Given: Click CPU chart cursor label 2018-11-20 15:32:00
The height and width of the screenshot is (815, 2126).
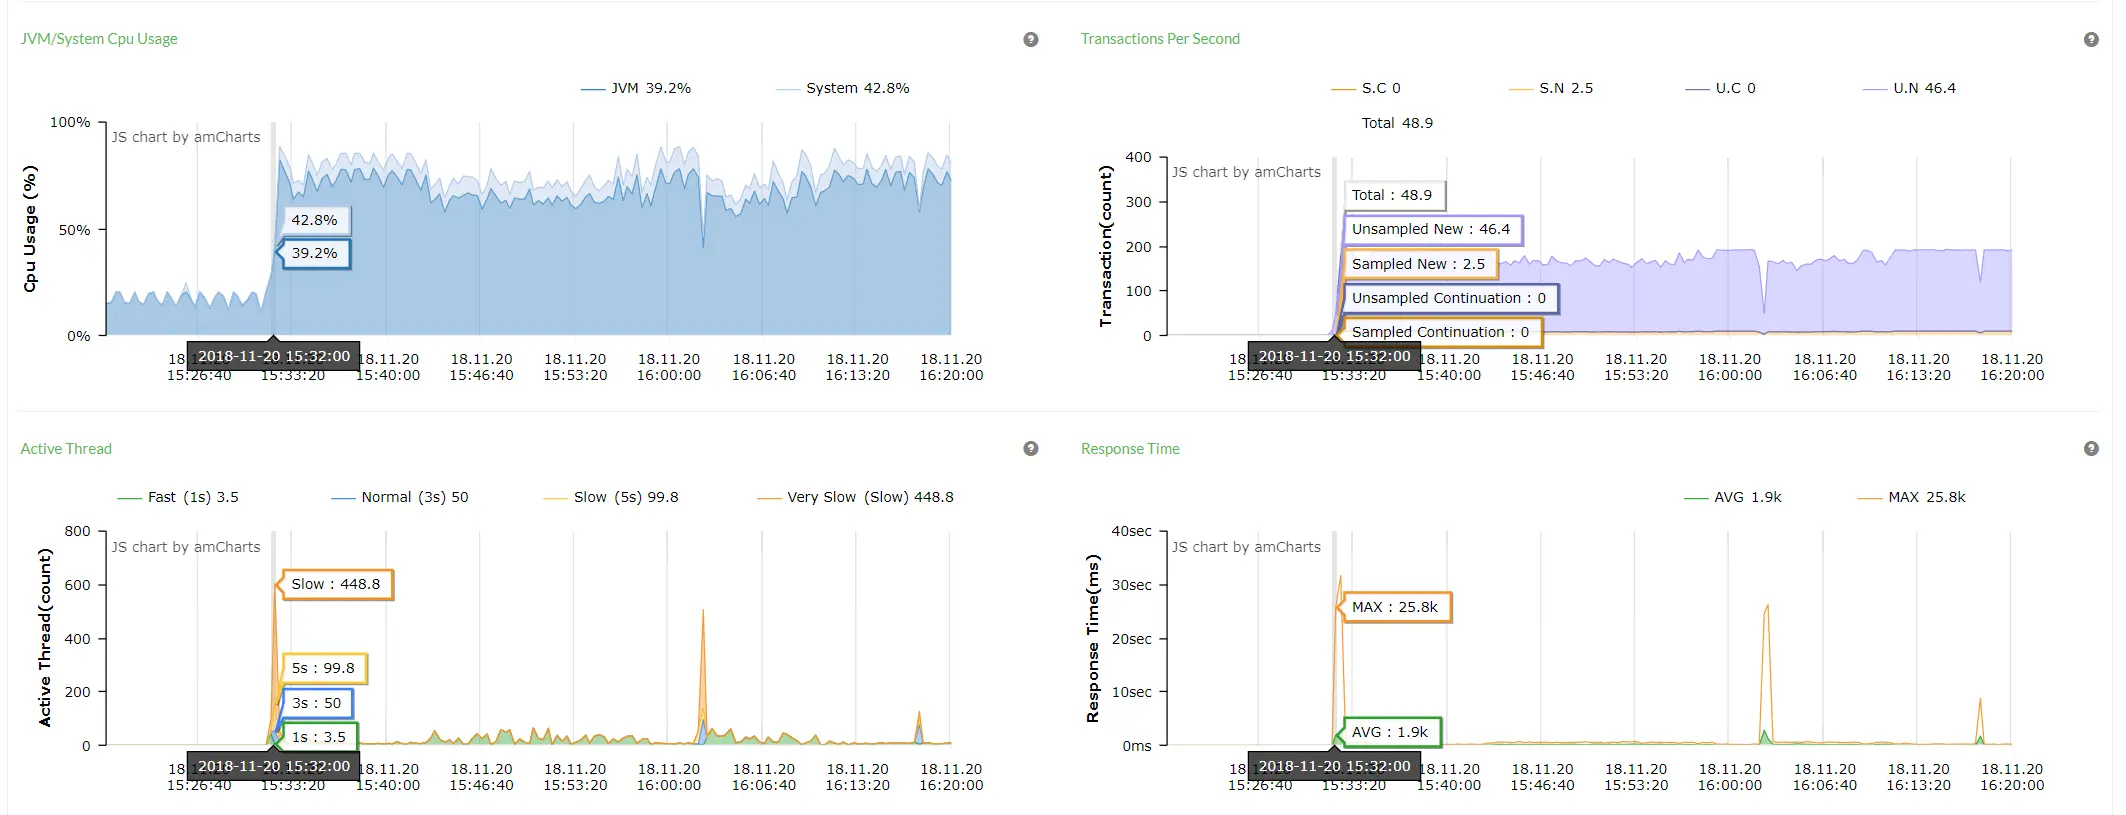Looking at the screenshot, I should (274, 356).
